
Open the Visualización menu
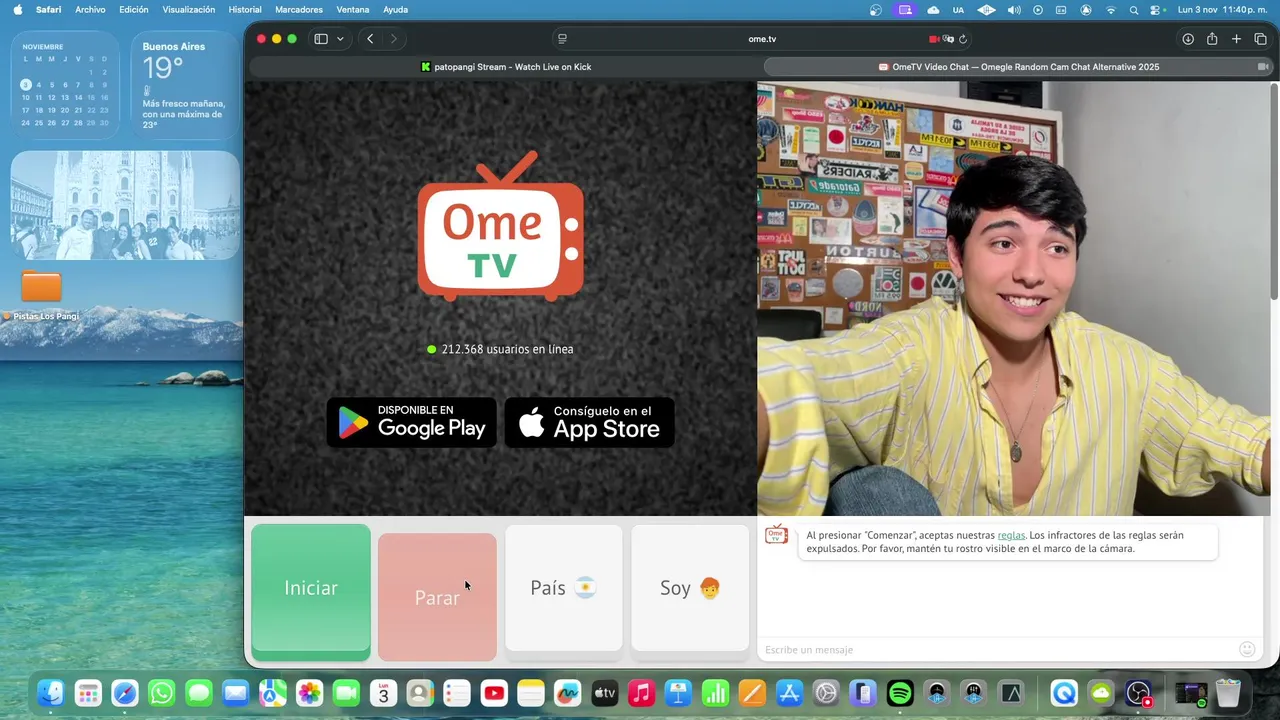pyautogui.click(x=189, y=9)
